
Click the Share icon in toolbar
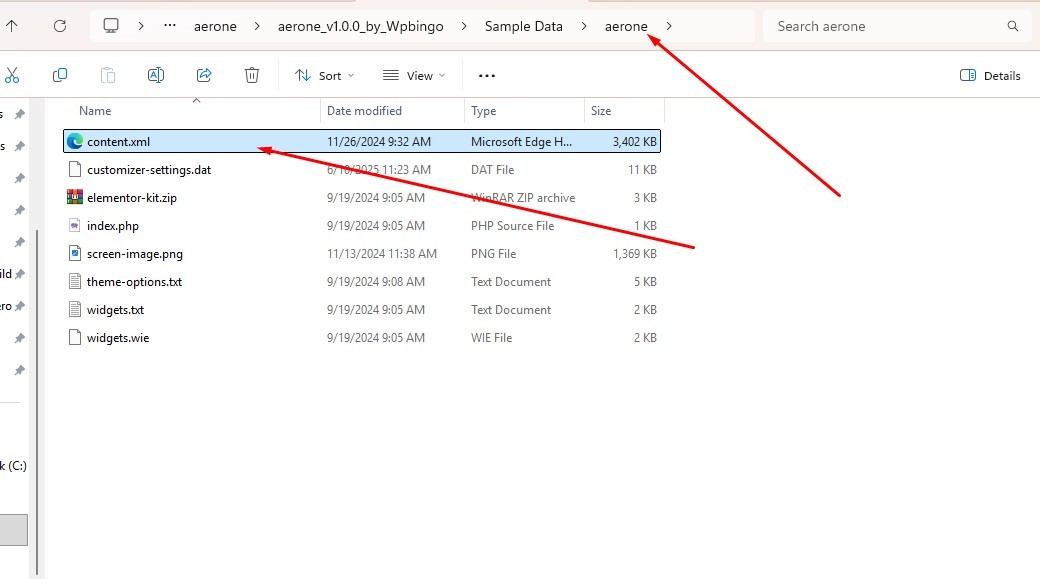click(x=204, y=75)
